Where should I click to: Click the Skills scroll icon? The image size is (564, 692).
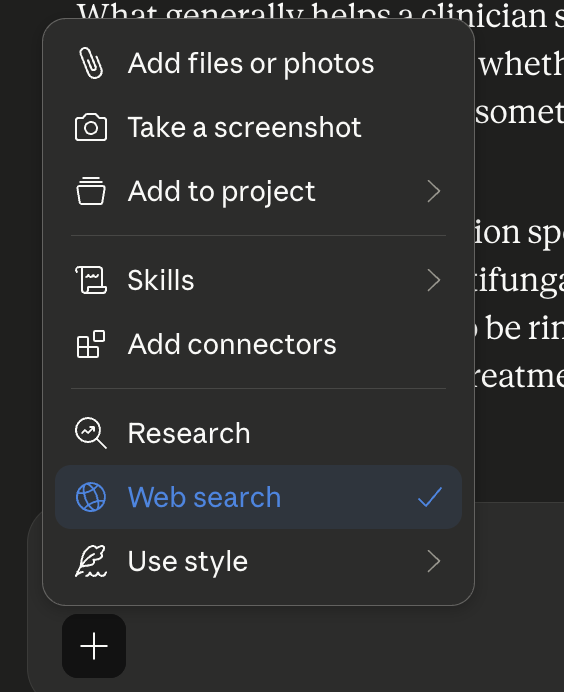click(91, 280)
